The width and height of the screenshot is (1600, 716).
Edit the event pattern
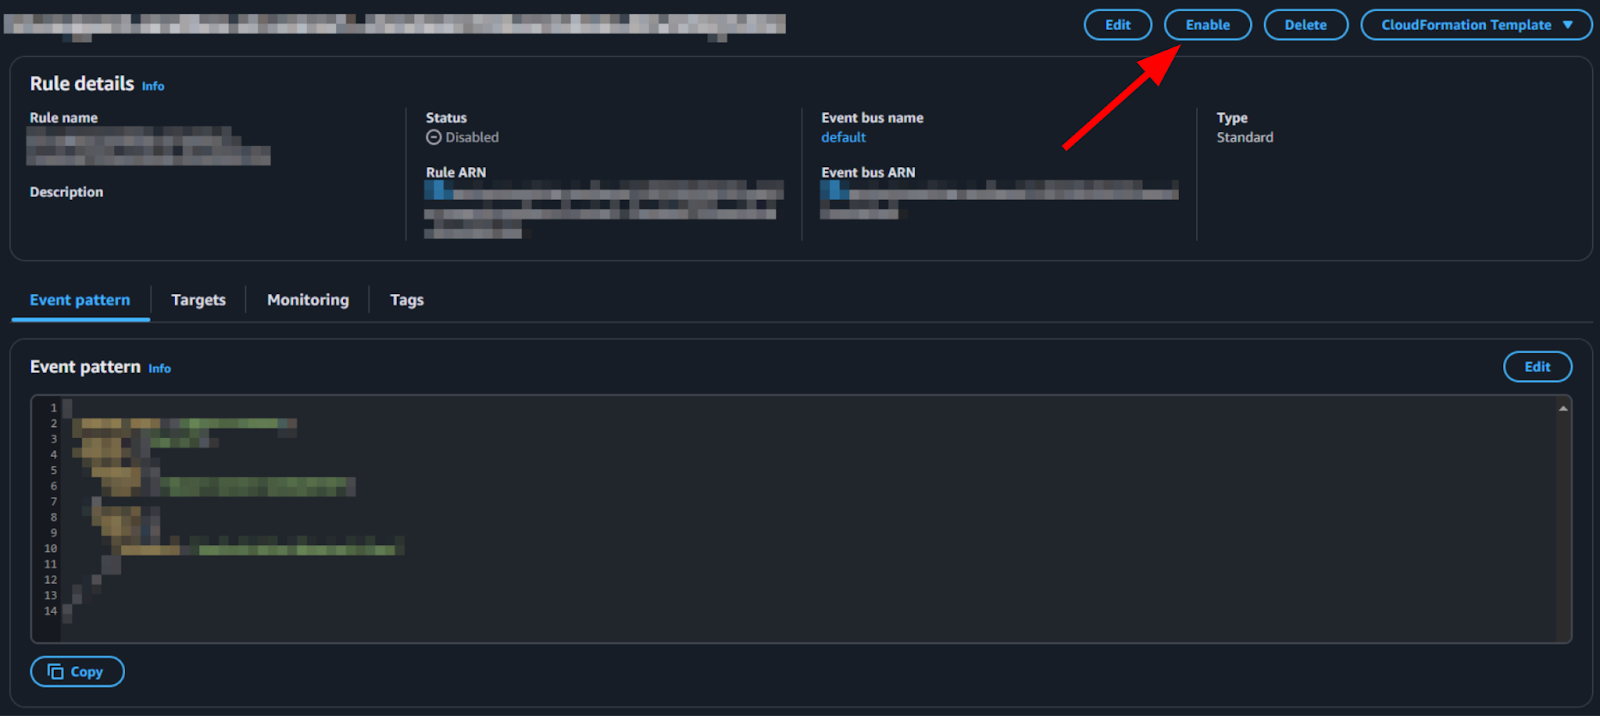(1537, 367)
